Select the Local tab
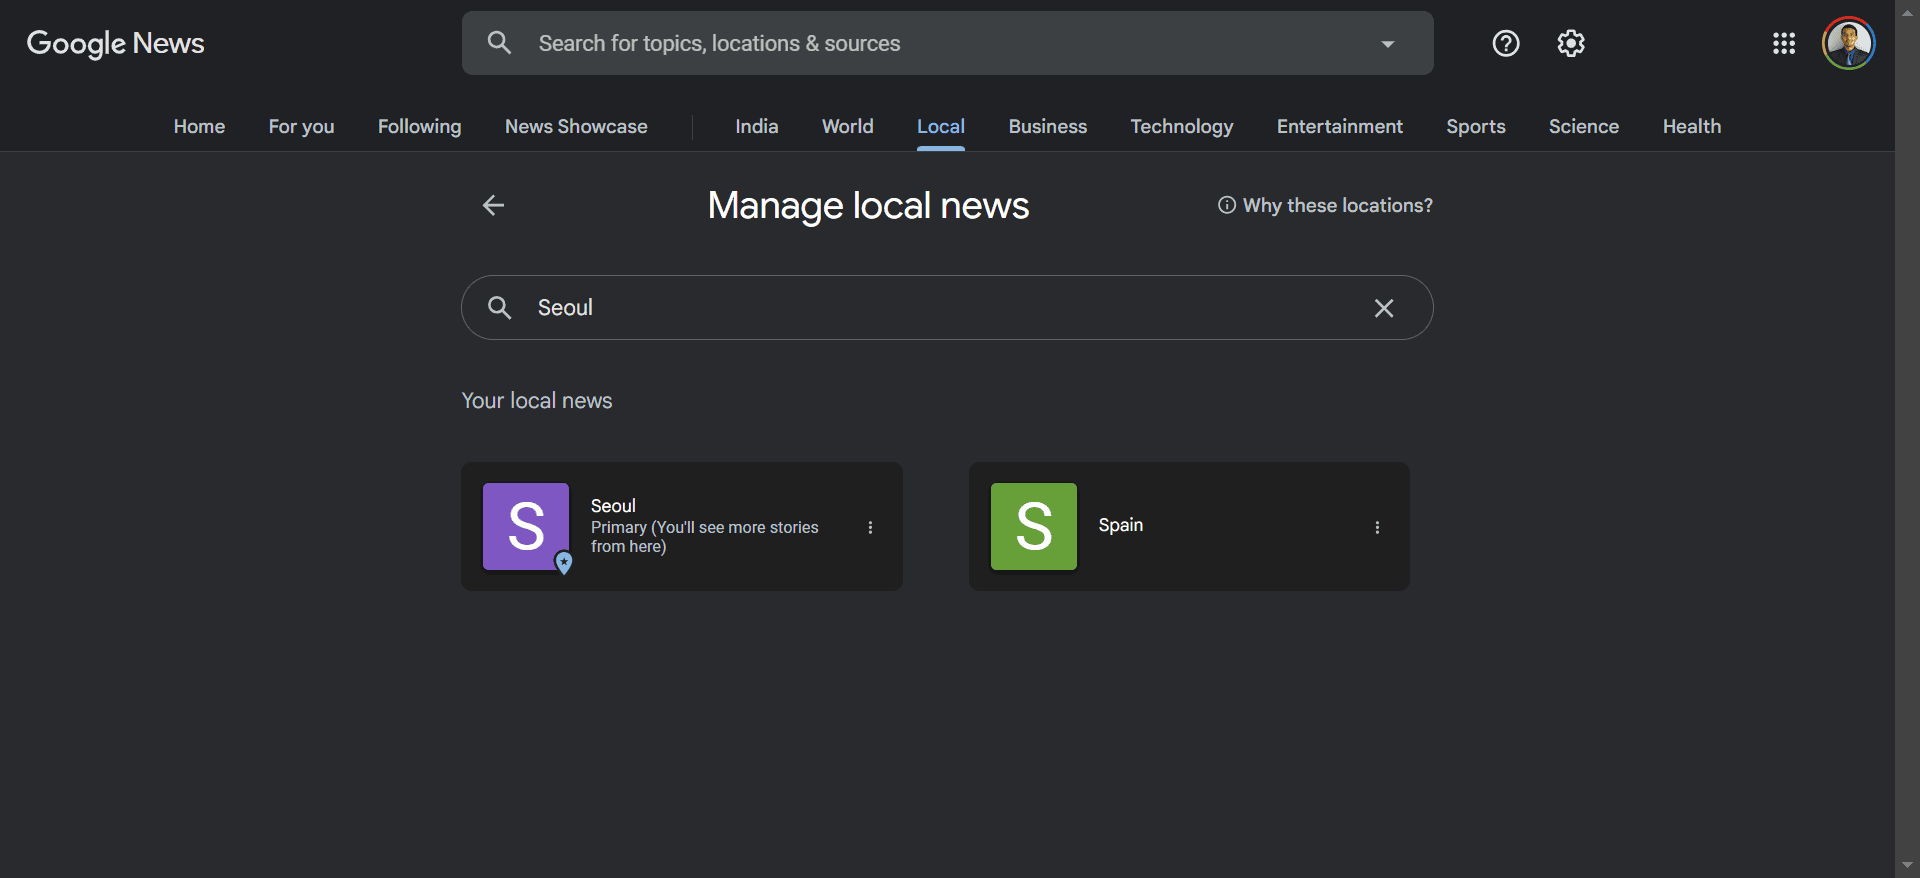 point(940,126)
